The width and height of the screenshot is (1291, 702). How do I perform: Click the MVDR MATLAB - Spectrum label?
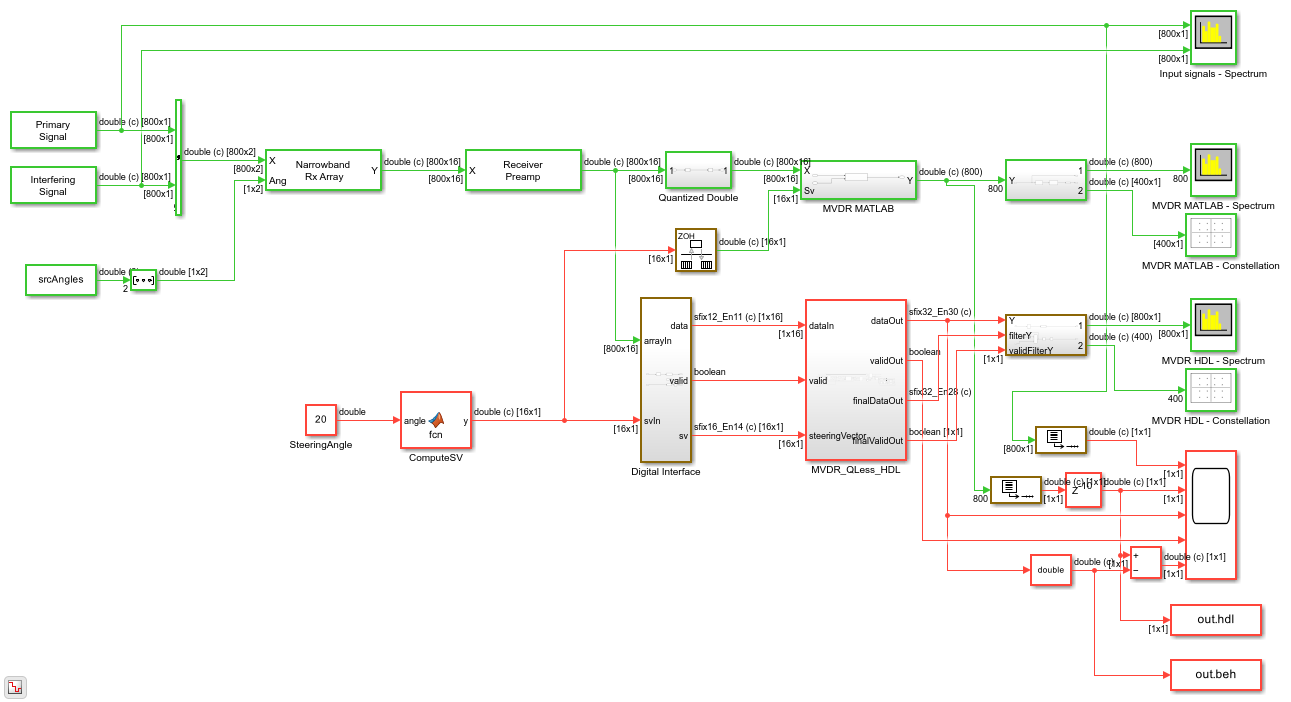tap(1213, 205)
